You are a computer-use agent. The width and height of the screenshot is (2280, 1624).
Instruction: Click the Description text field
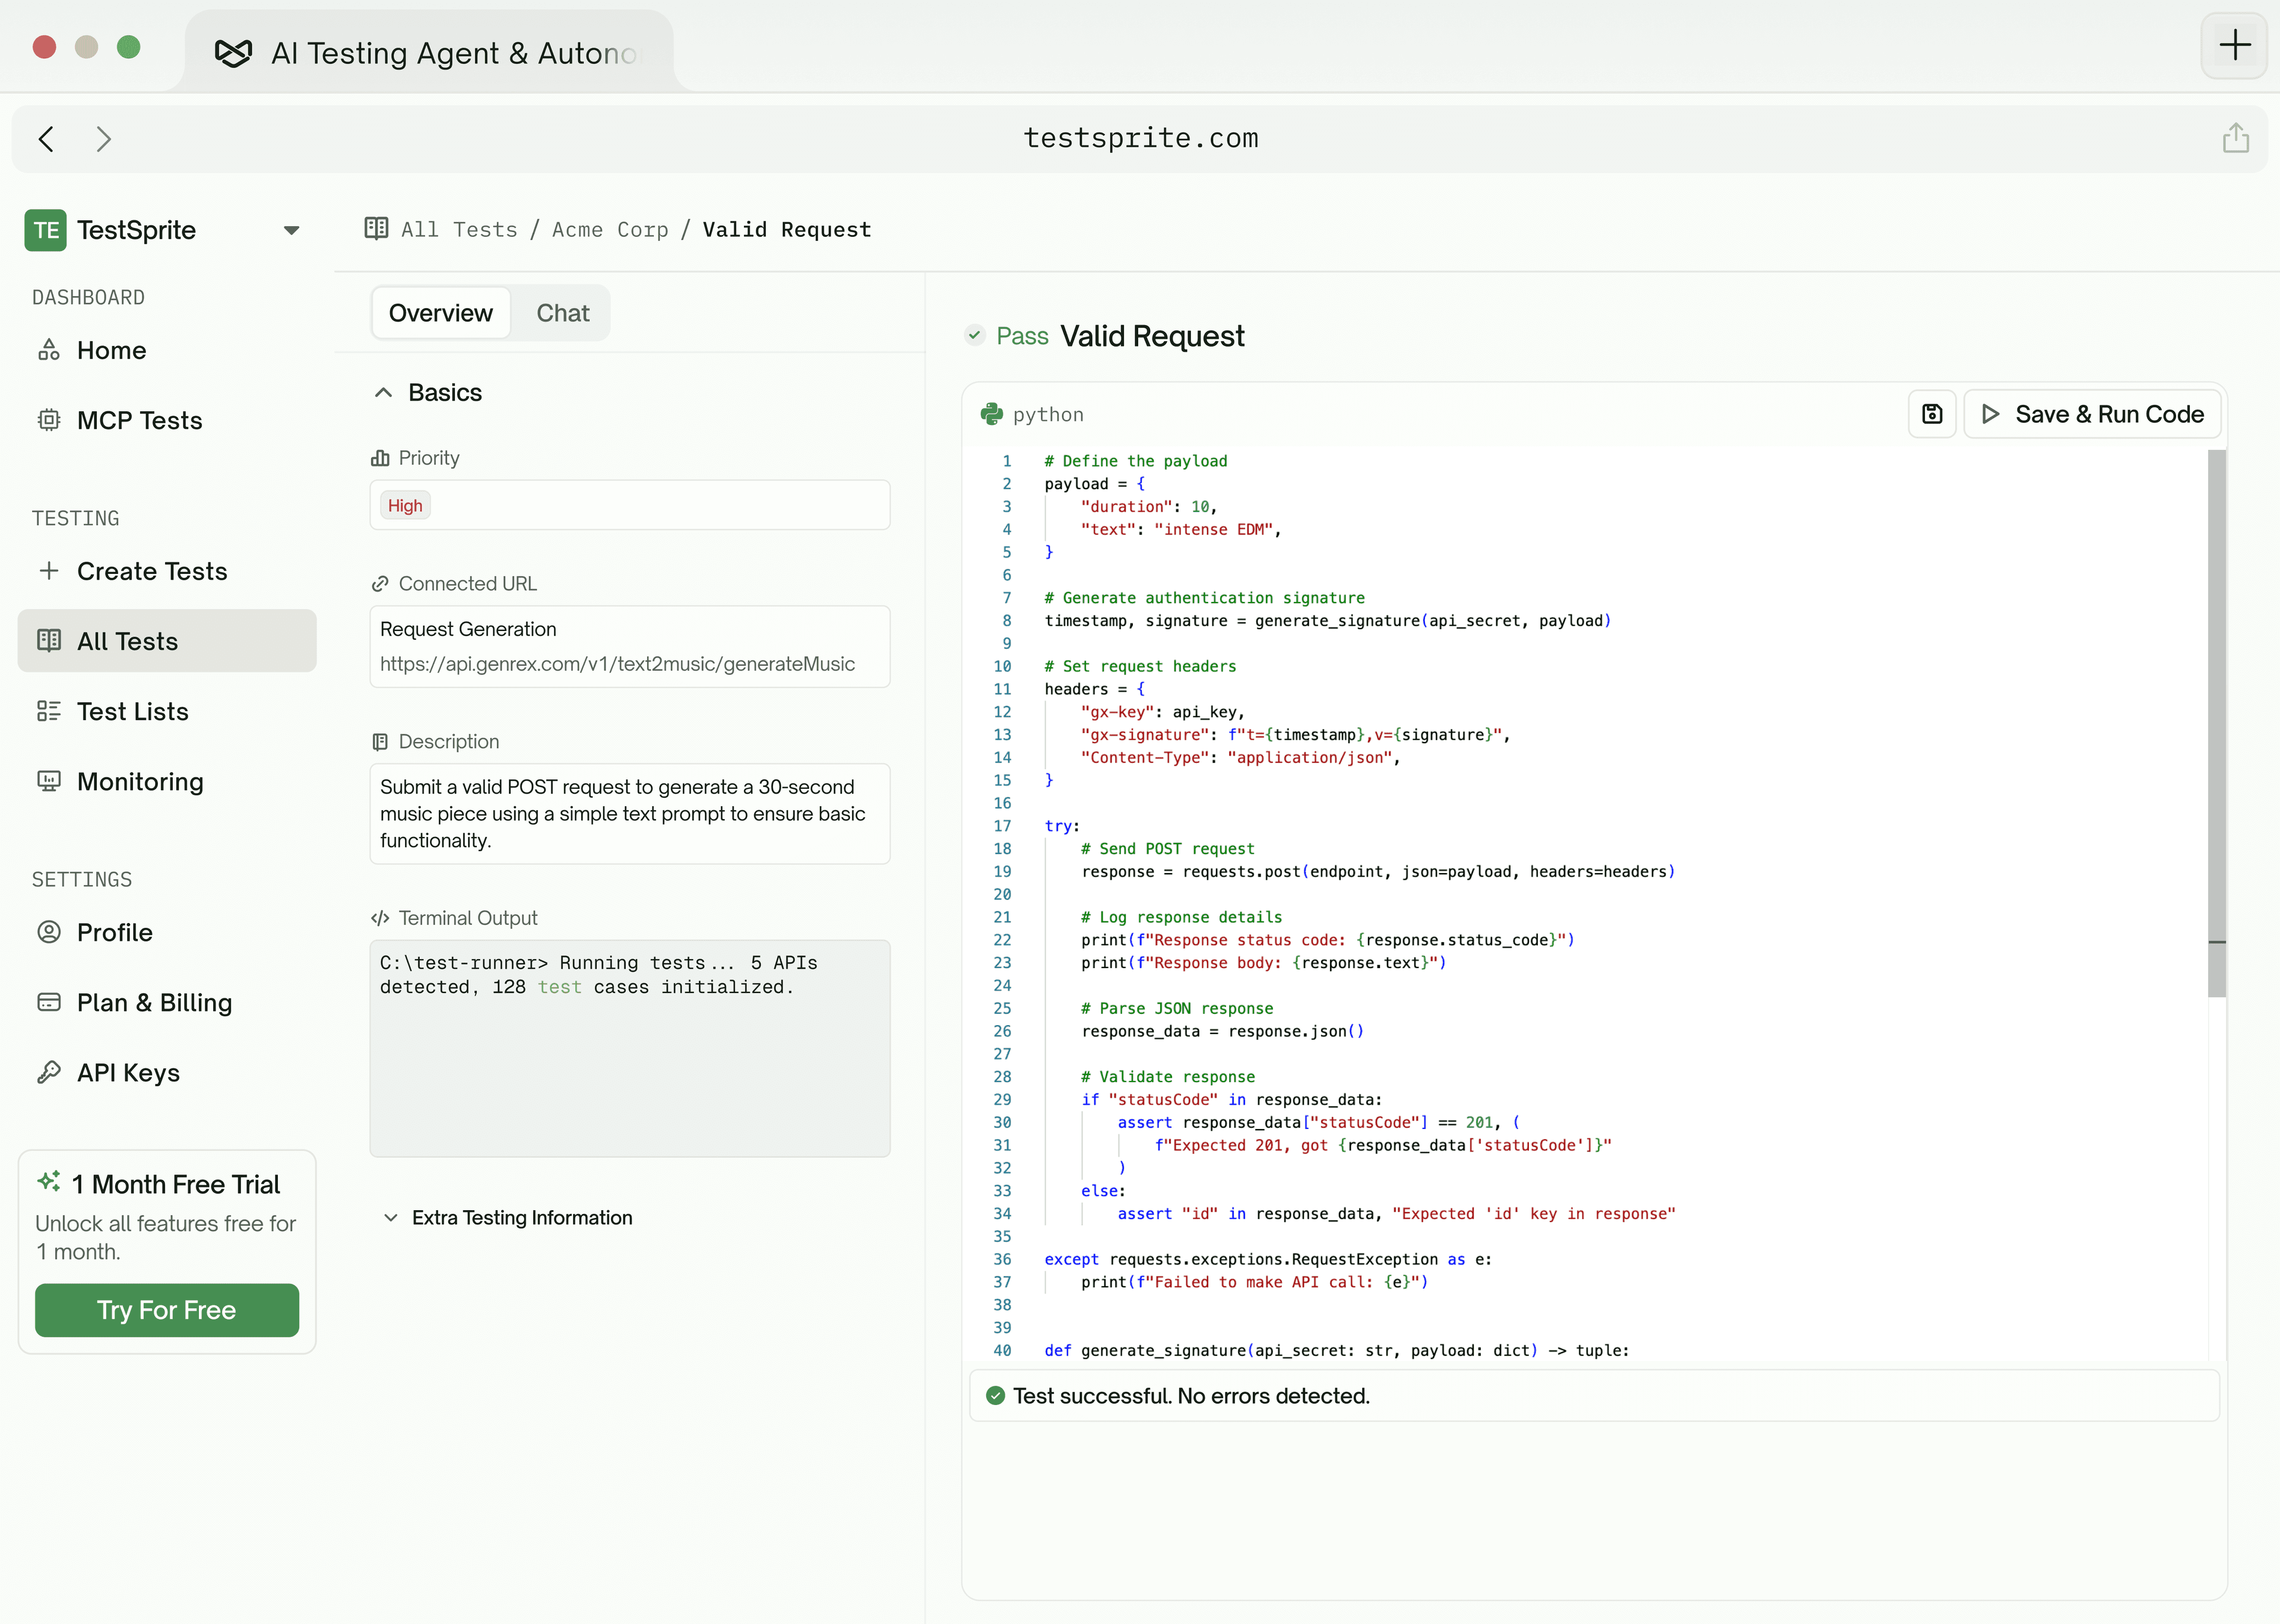(630, 814)
